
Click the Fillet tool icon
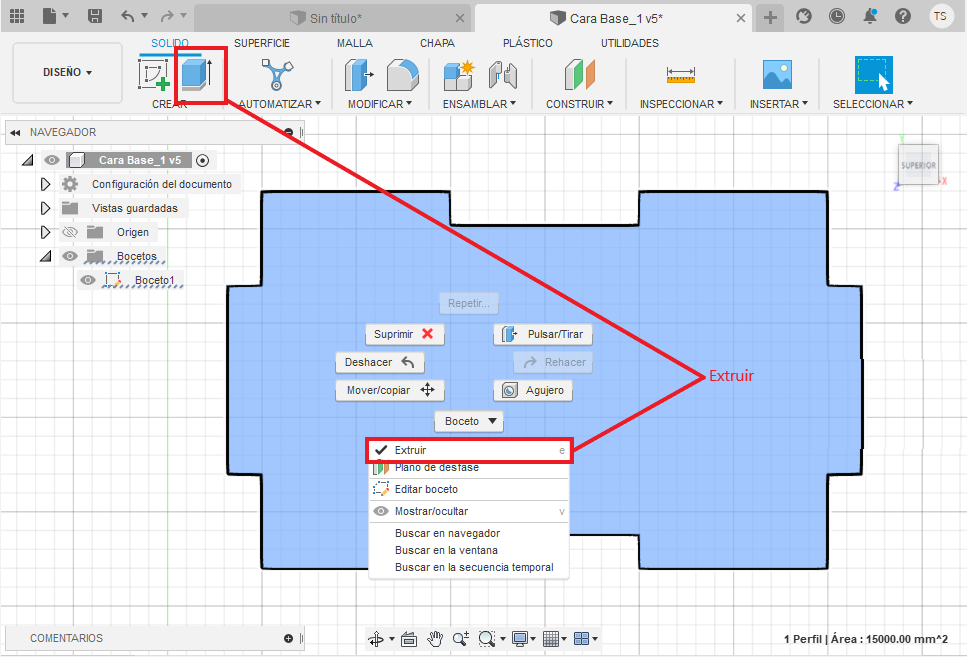[402, 75]
